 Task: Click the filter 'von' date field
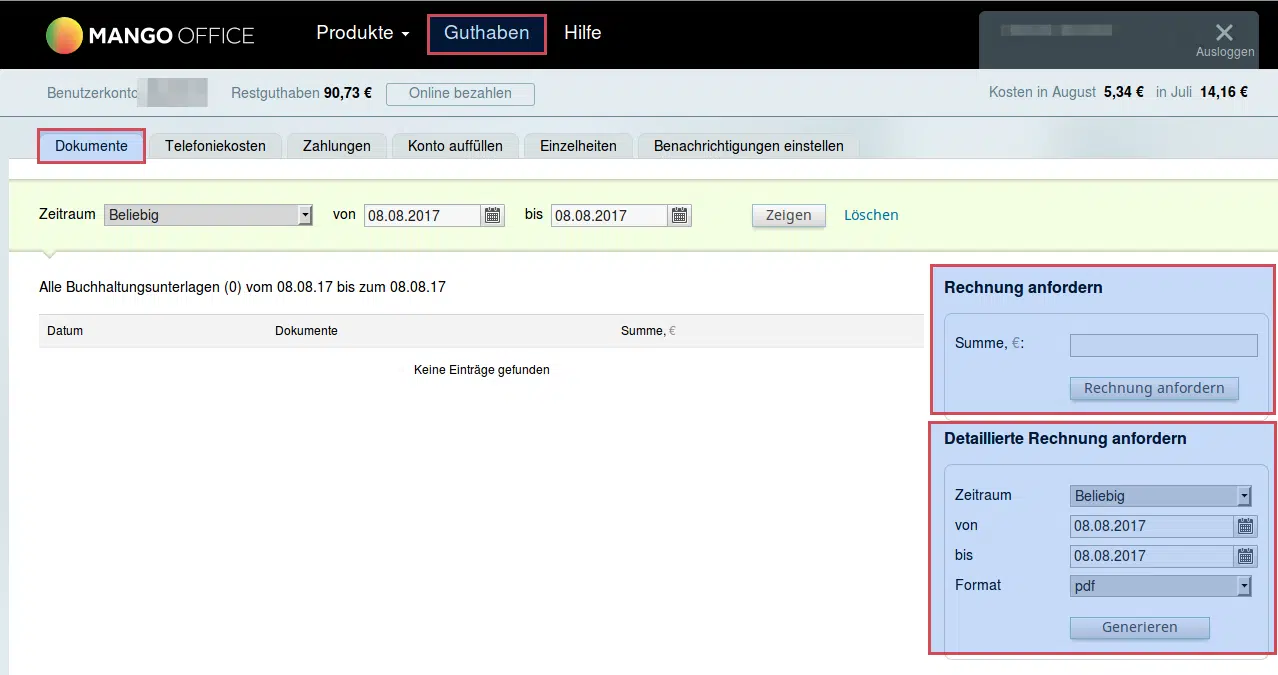[x=423, y=215]
